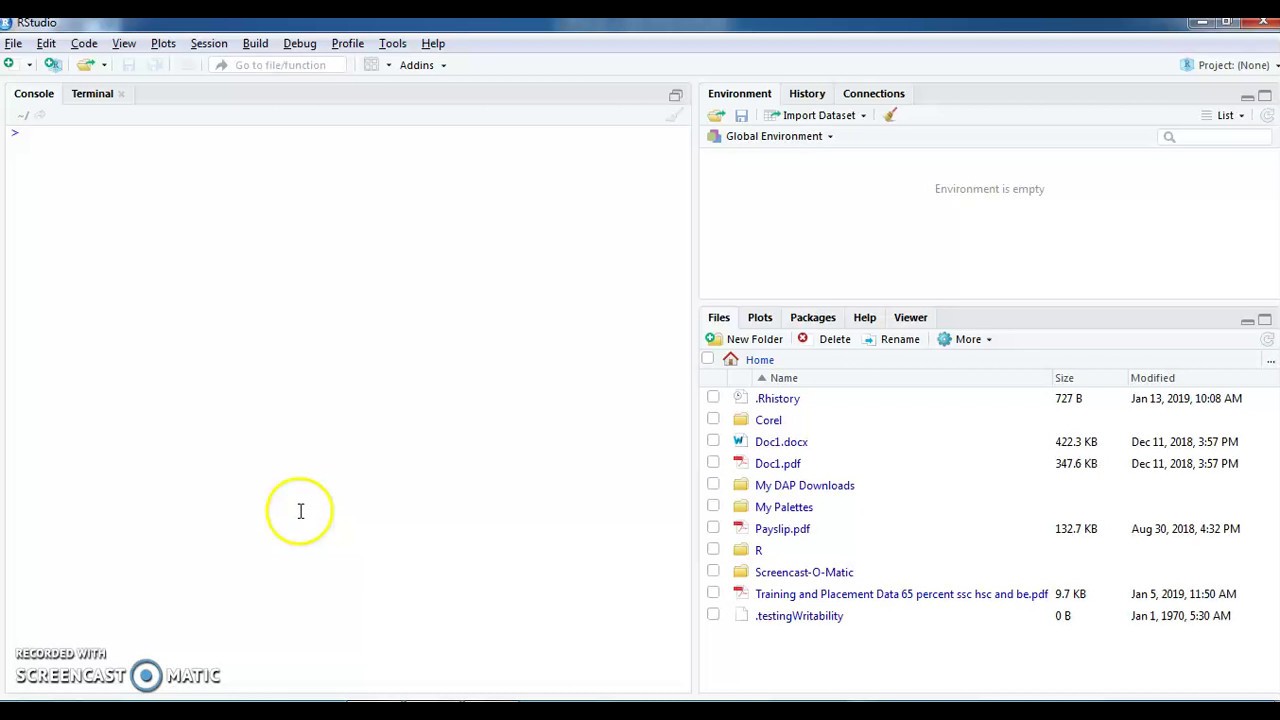Click the Delete button in Files pane
This screenshot has width=1280, height=720.
point(824,339)
